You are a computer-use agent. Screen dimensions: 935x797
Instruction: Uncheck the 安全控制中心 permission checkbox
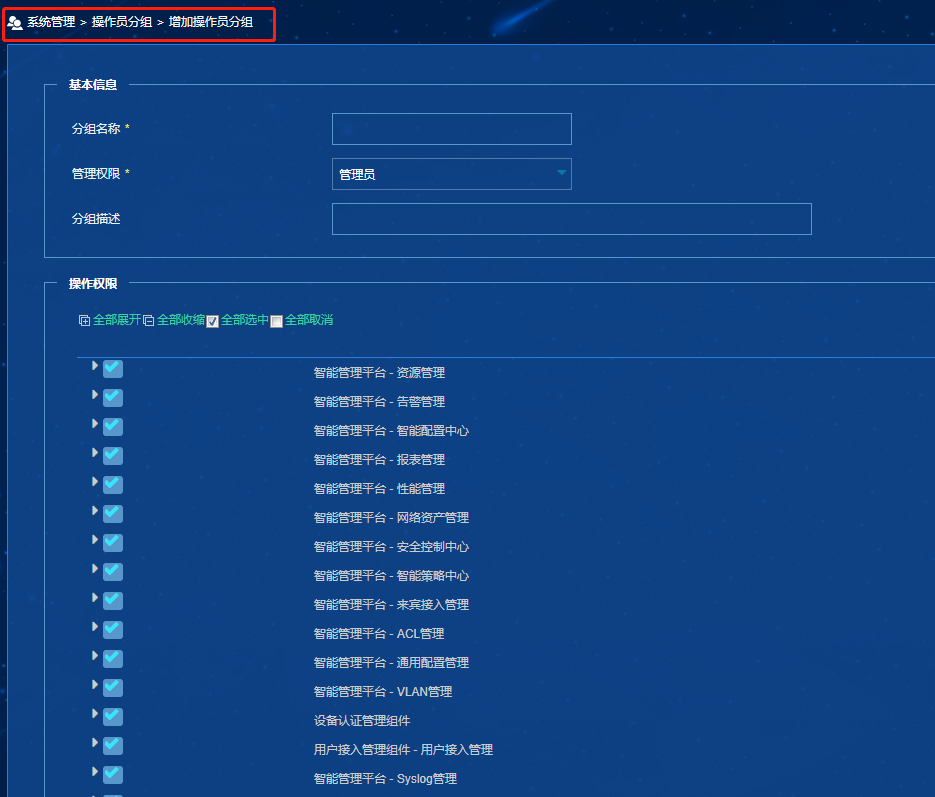113,543
